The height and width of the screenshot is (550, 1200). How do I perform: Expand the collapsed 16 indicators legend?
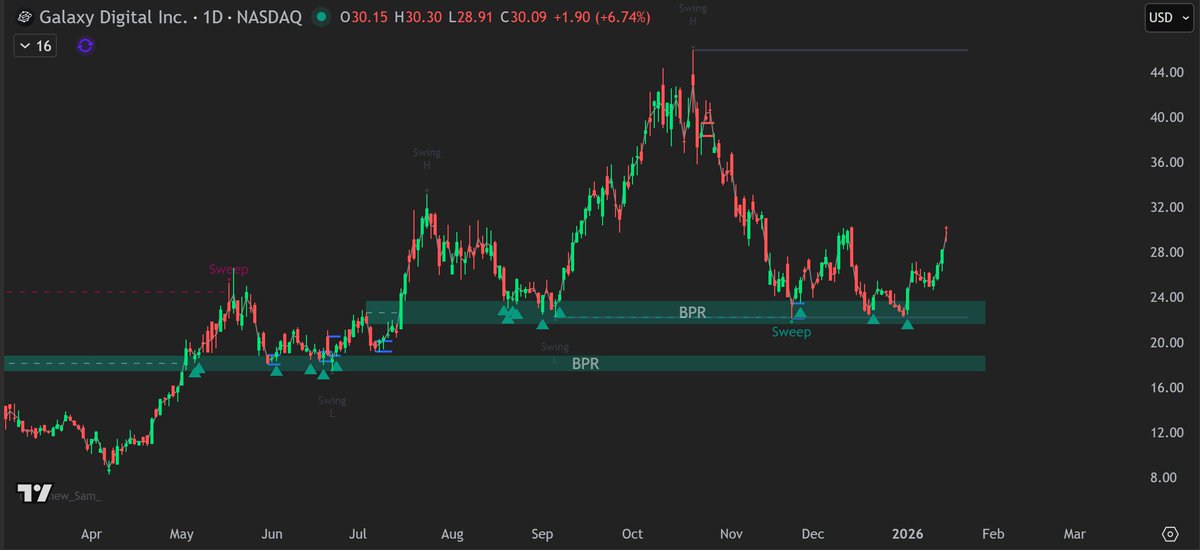[35, 46]
